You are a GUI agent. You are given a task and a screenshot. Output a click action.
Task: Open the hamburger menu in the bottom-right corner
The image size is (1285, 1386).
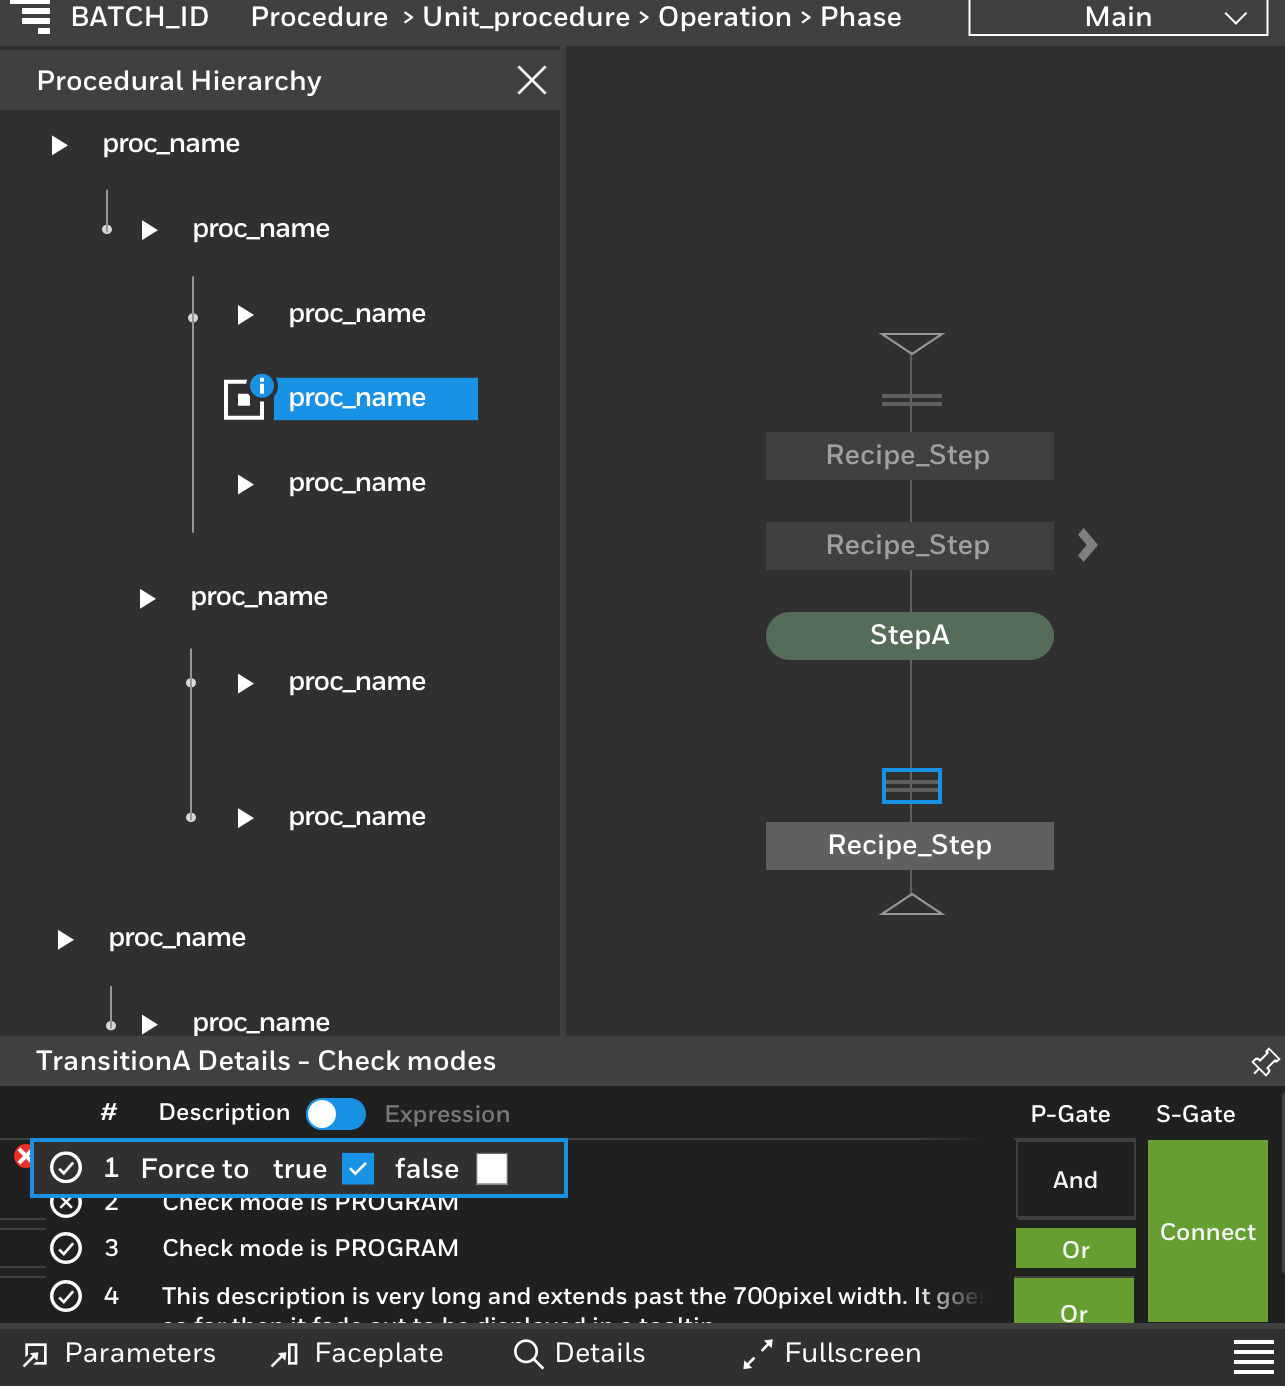click(1253, 1357)
